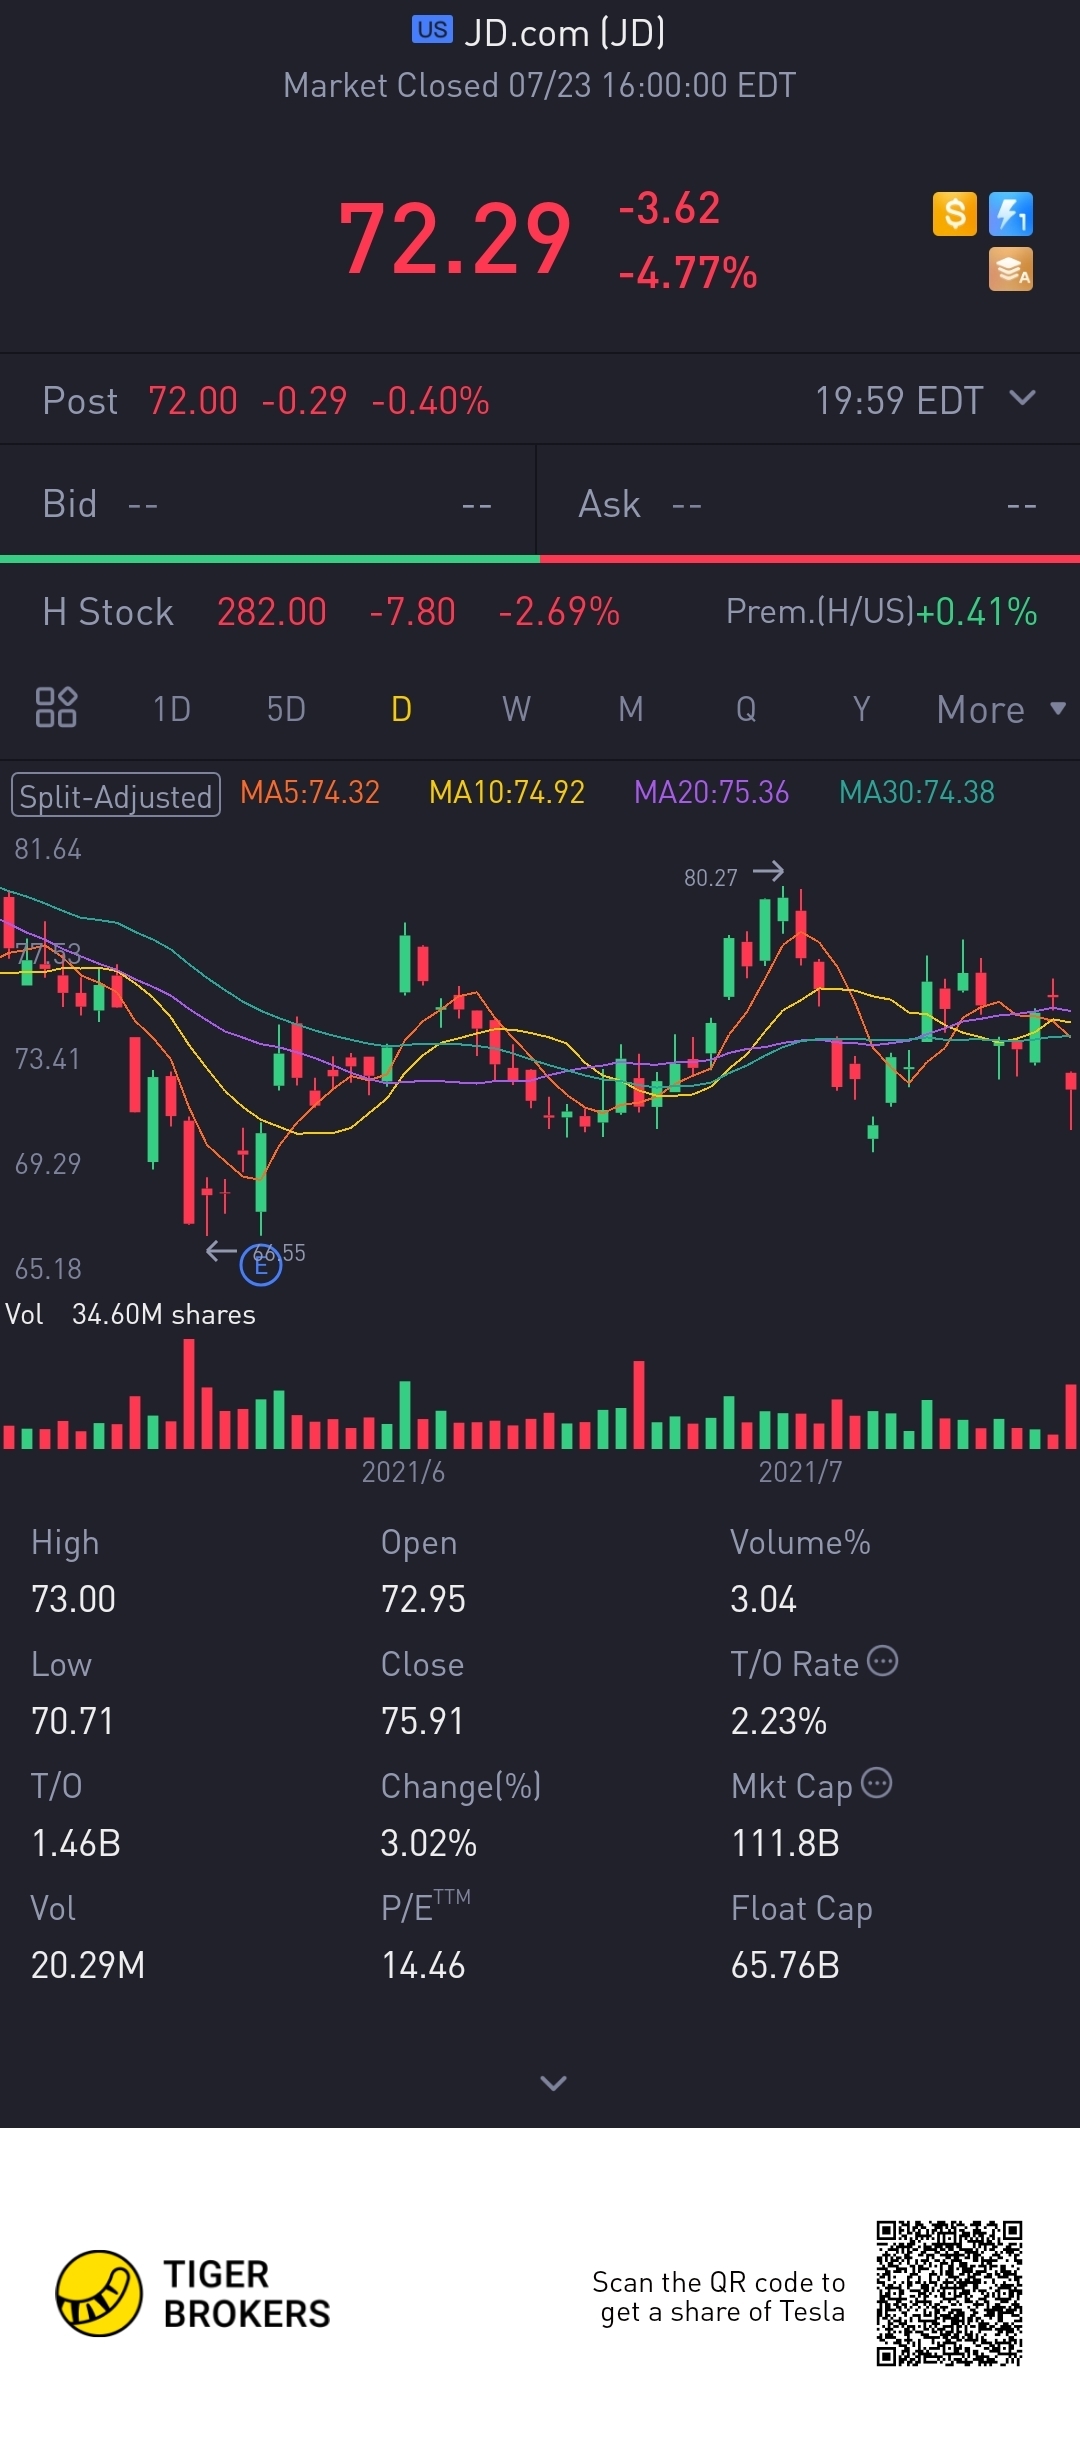Image resolution: width=1080 pixels, height=2460 pixels.
Task: Expand more stock details chevron
Action: pos(553,2083)
